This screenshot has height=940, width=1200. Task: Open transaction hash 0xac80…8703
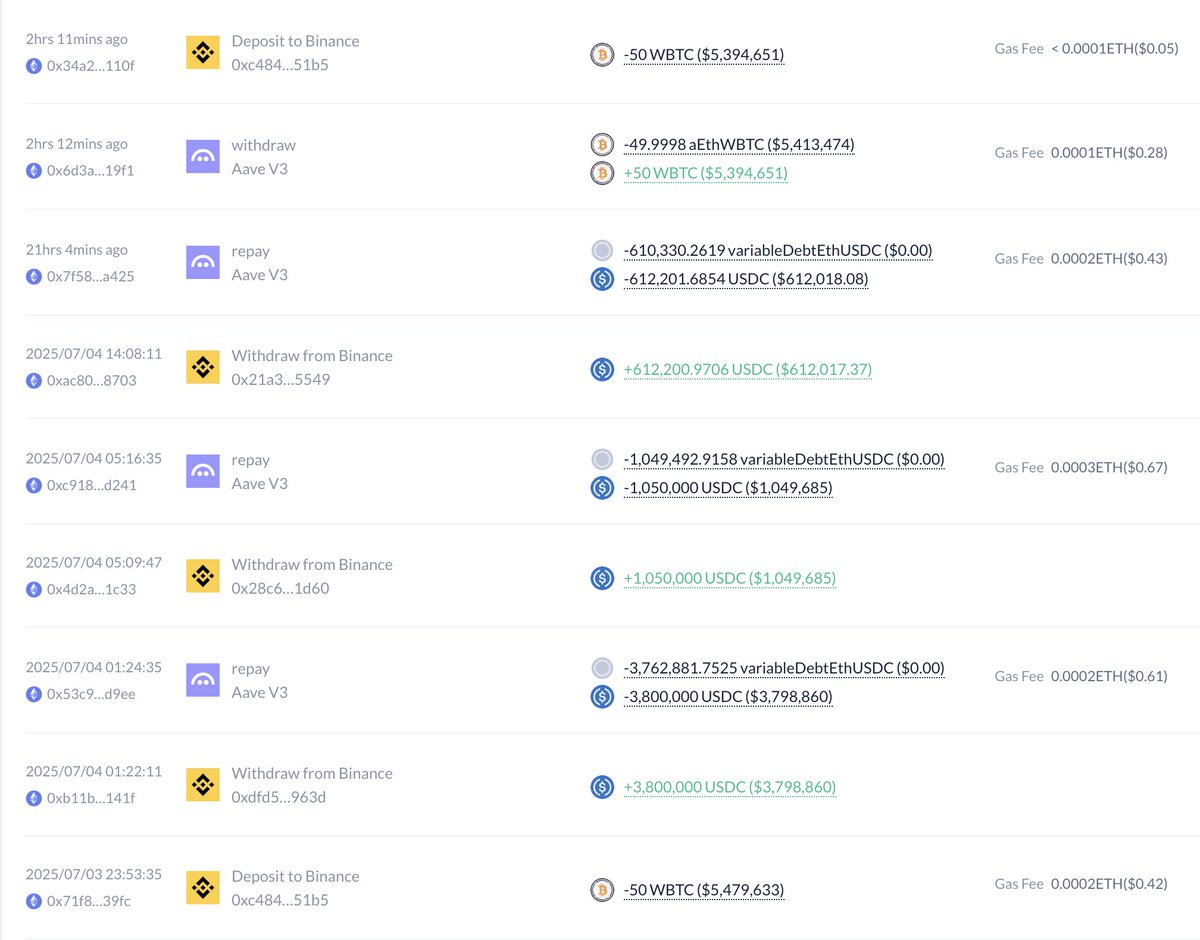(92, 380)
